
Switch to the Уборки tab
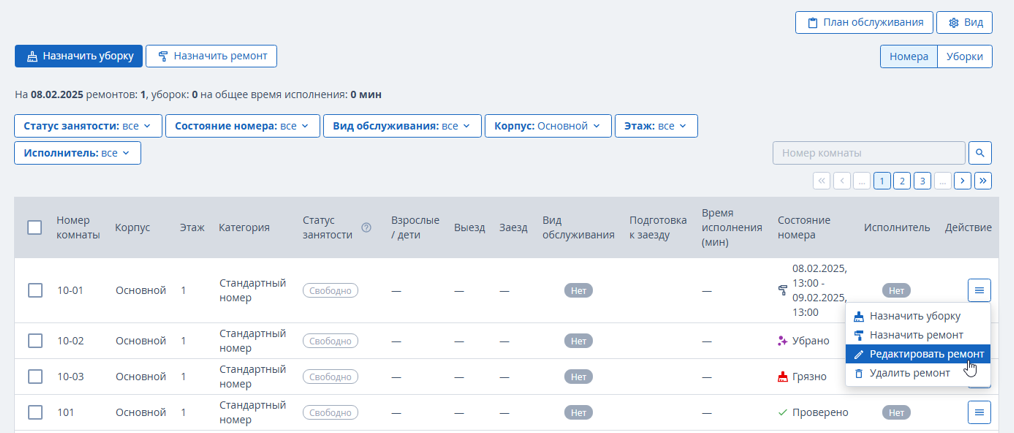coord(965,56)
